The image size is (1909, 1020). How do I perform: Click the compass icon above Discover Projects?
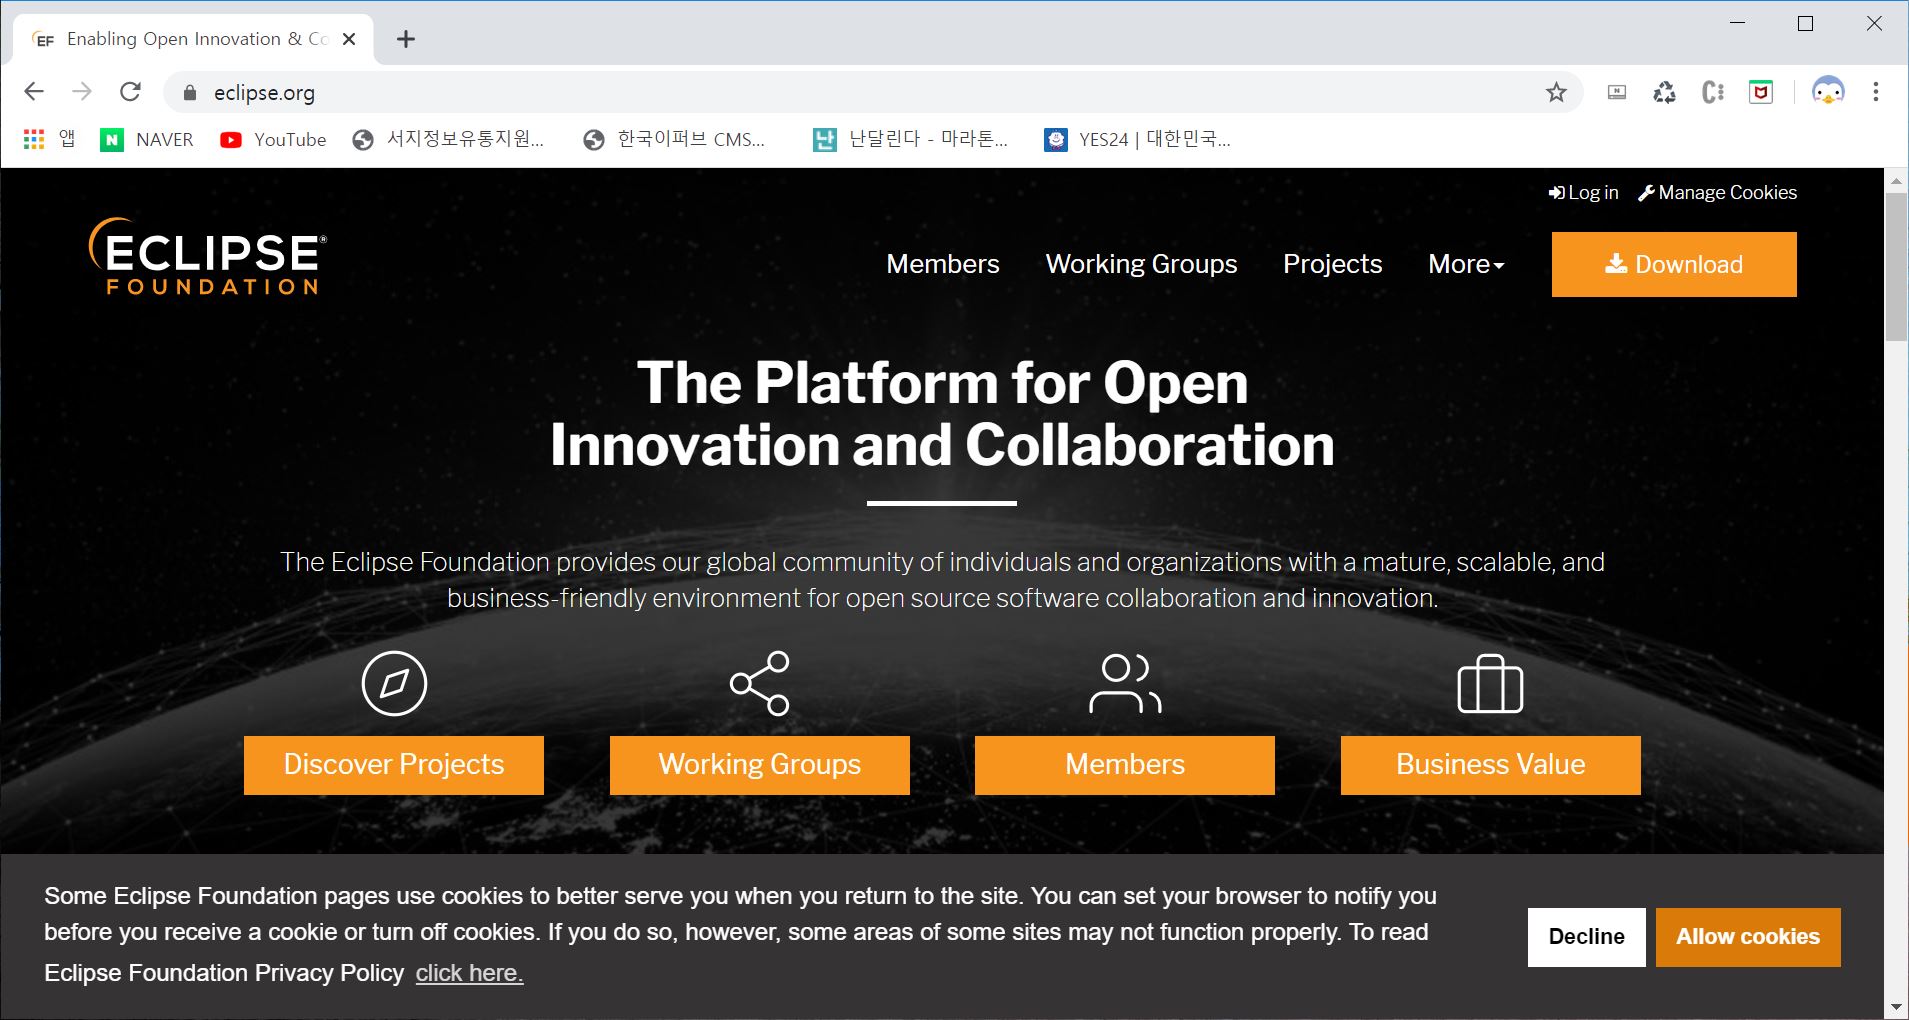coord(394,684)
